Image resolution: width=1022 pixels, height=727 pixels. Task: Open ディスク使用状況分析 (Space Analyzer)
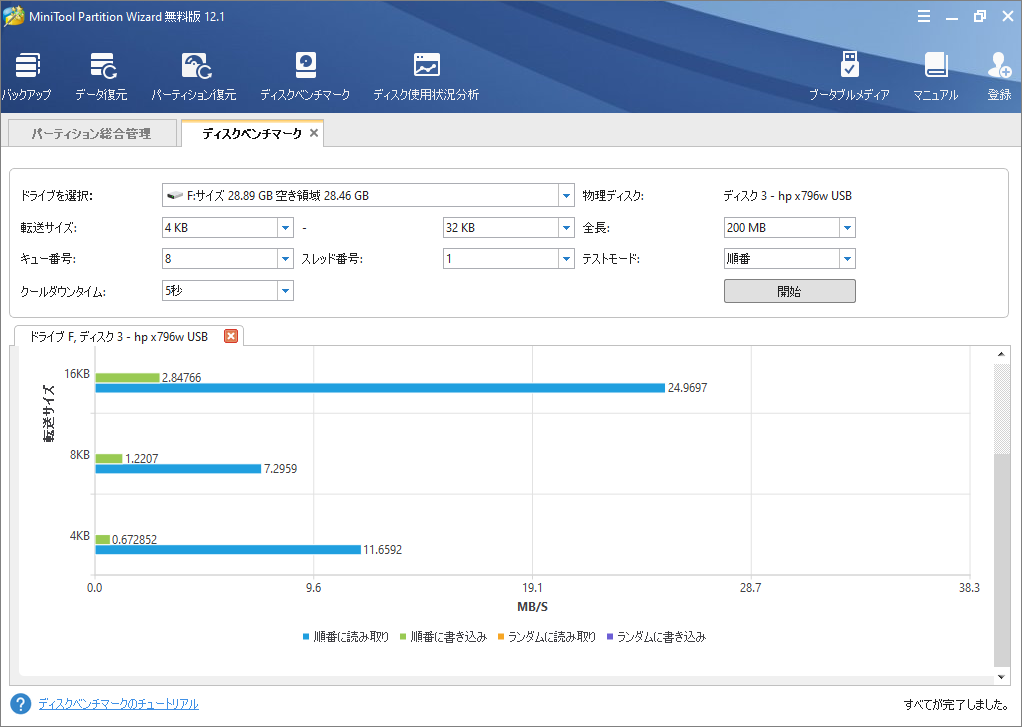[x=426, y=76]
